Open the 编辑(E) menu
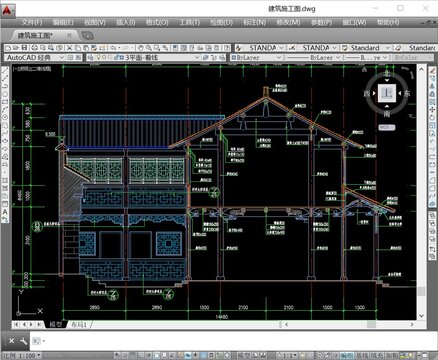This screenshot has height=360, width=438. tap(63, 22)
